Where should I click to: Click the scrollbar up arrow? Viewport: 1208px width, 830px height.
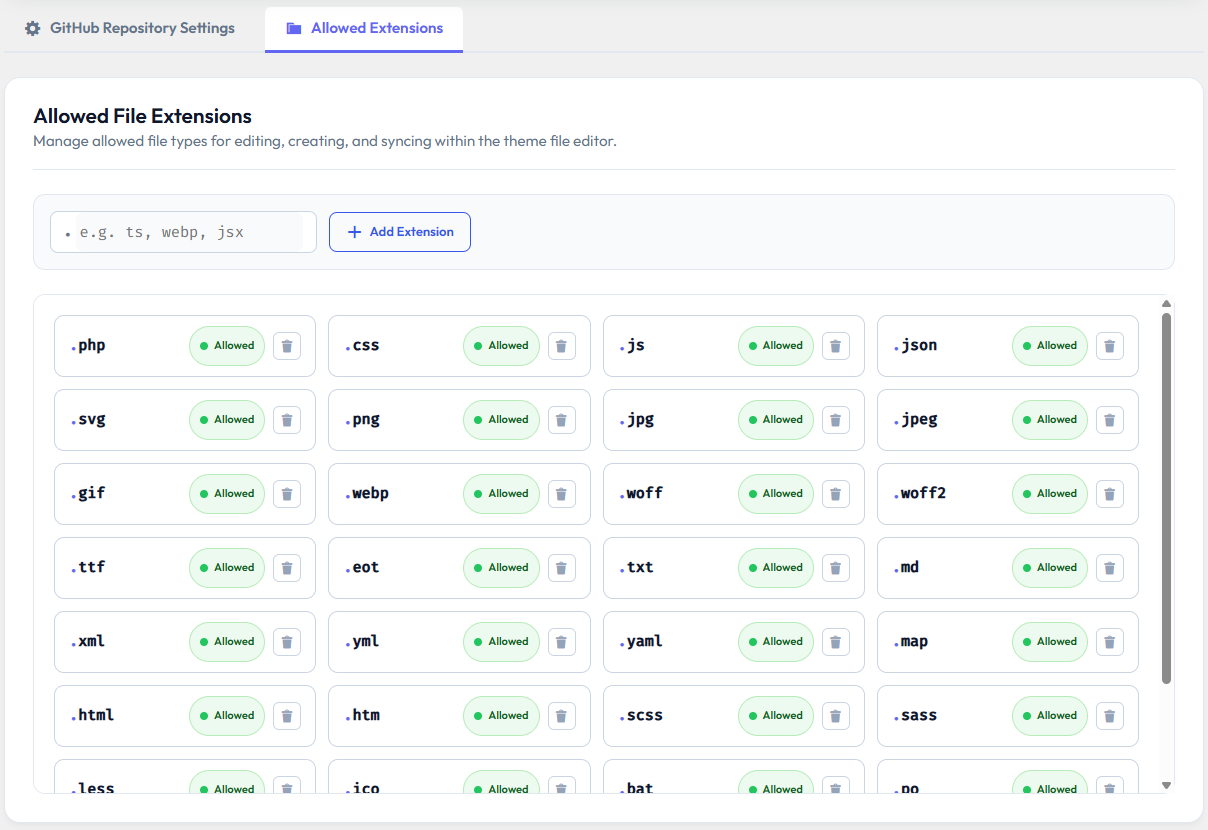1166,304
